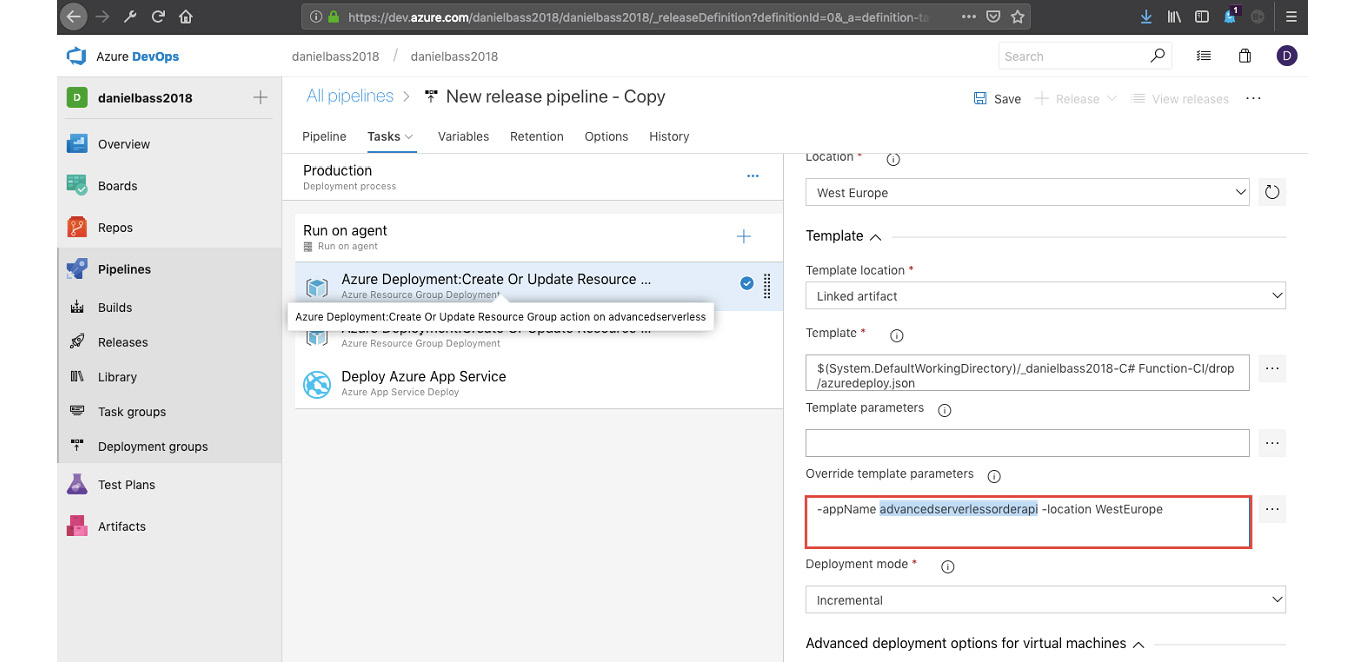Image resolution: width=1366 pixels, height=662 pixels.
Task: Reload page in browser toolbar
Action: point(158,17)
